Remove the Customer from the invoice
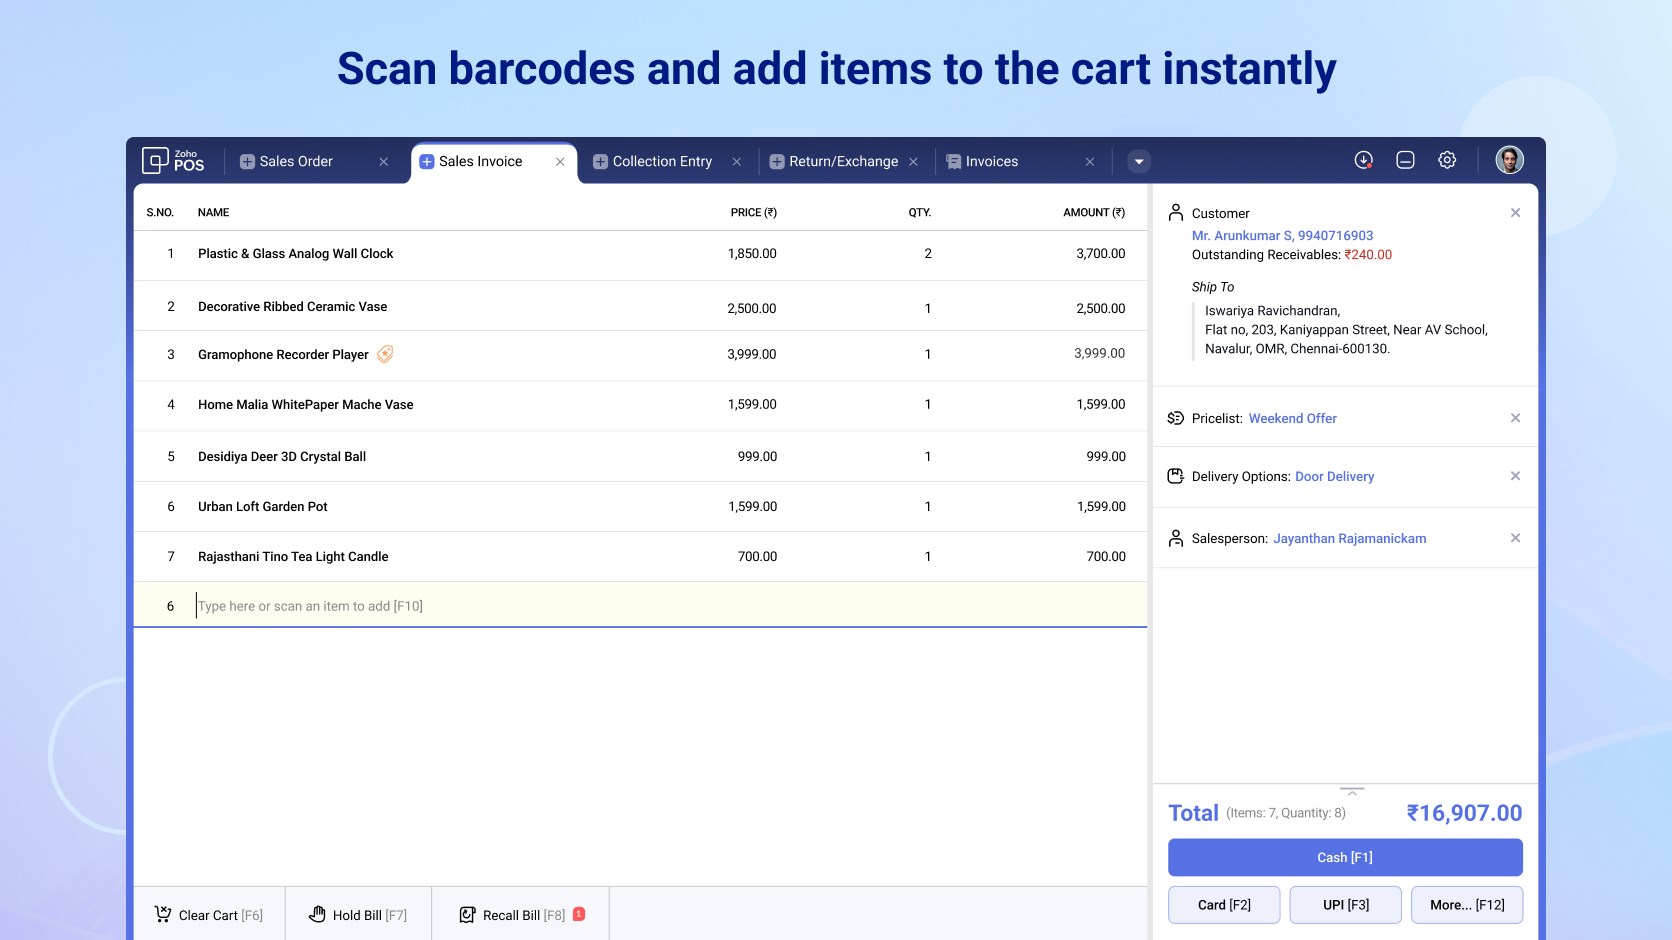This screenshot has height=940, width=1672. 1515,213
